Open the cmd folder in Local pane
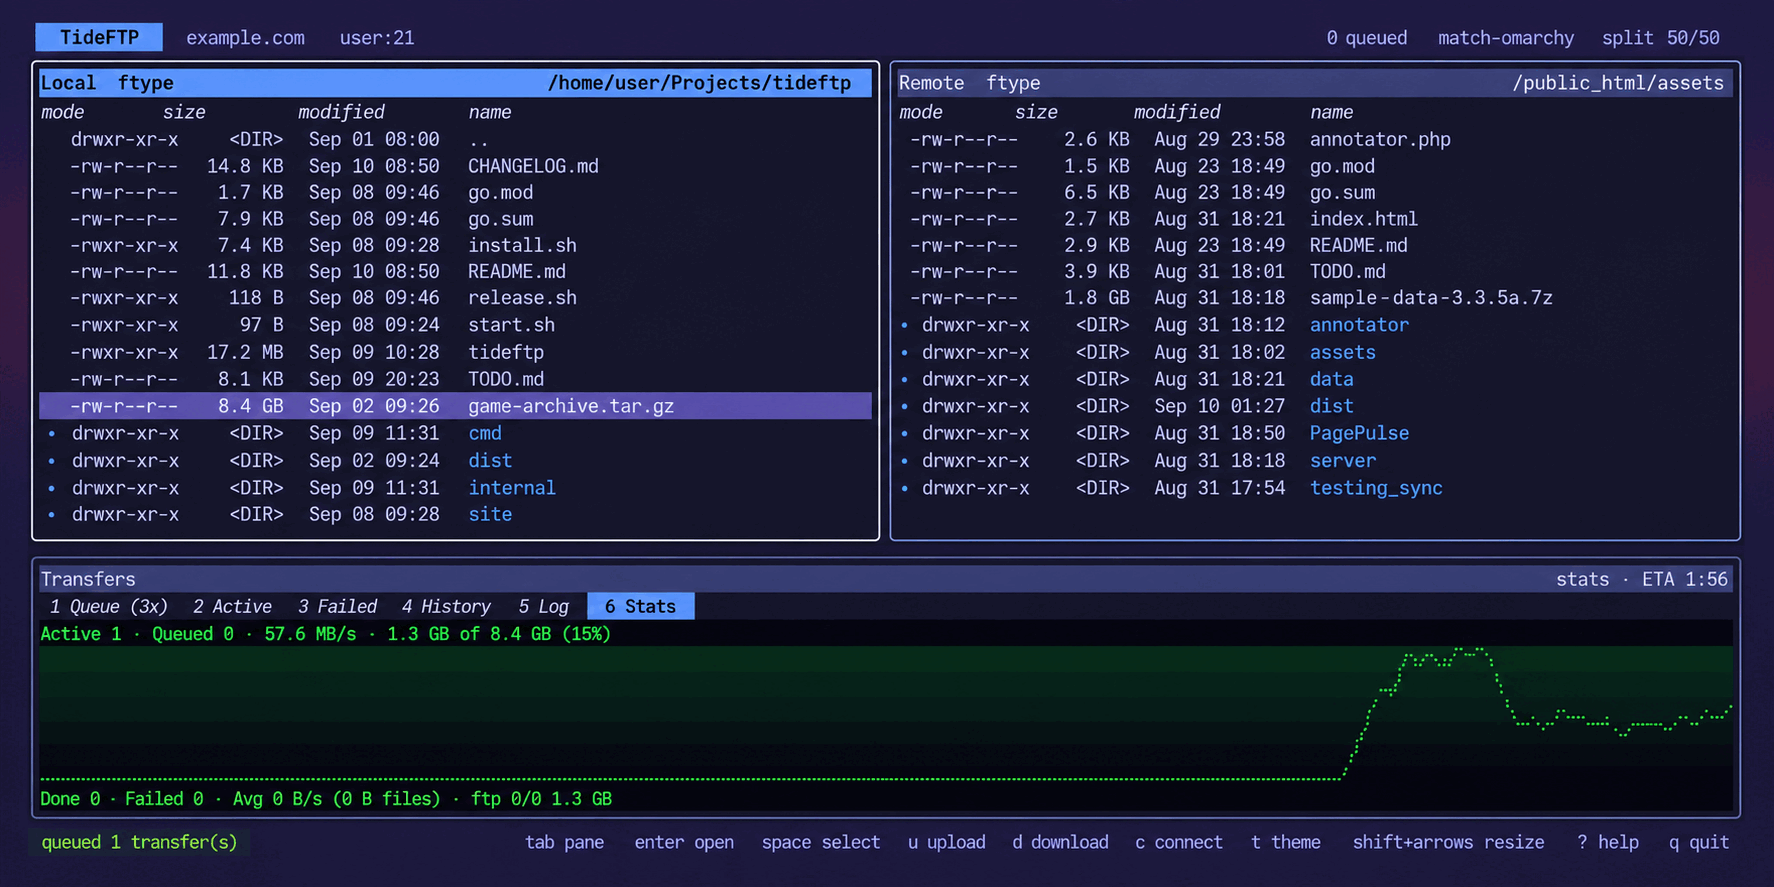 [x=455, y=433]
